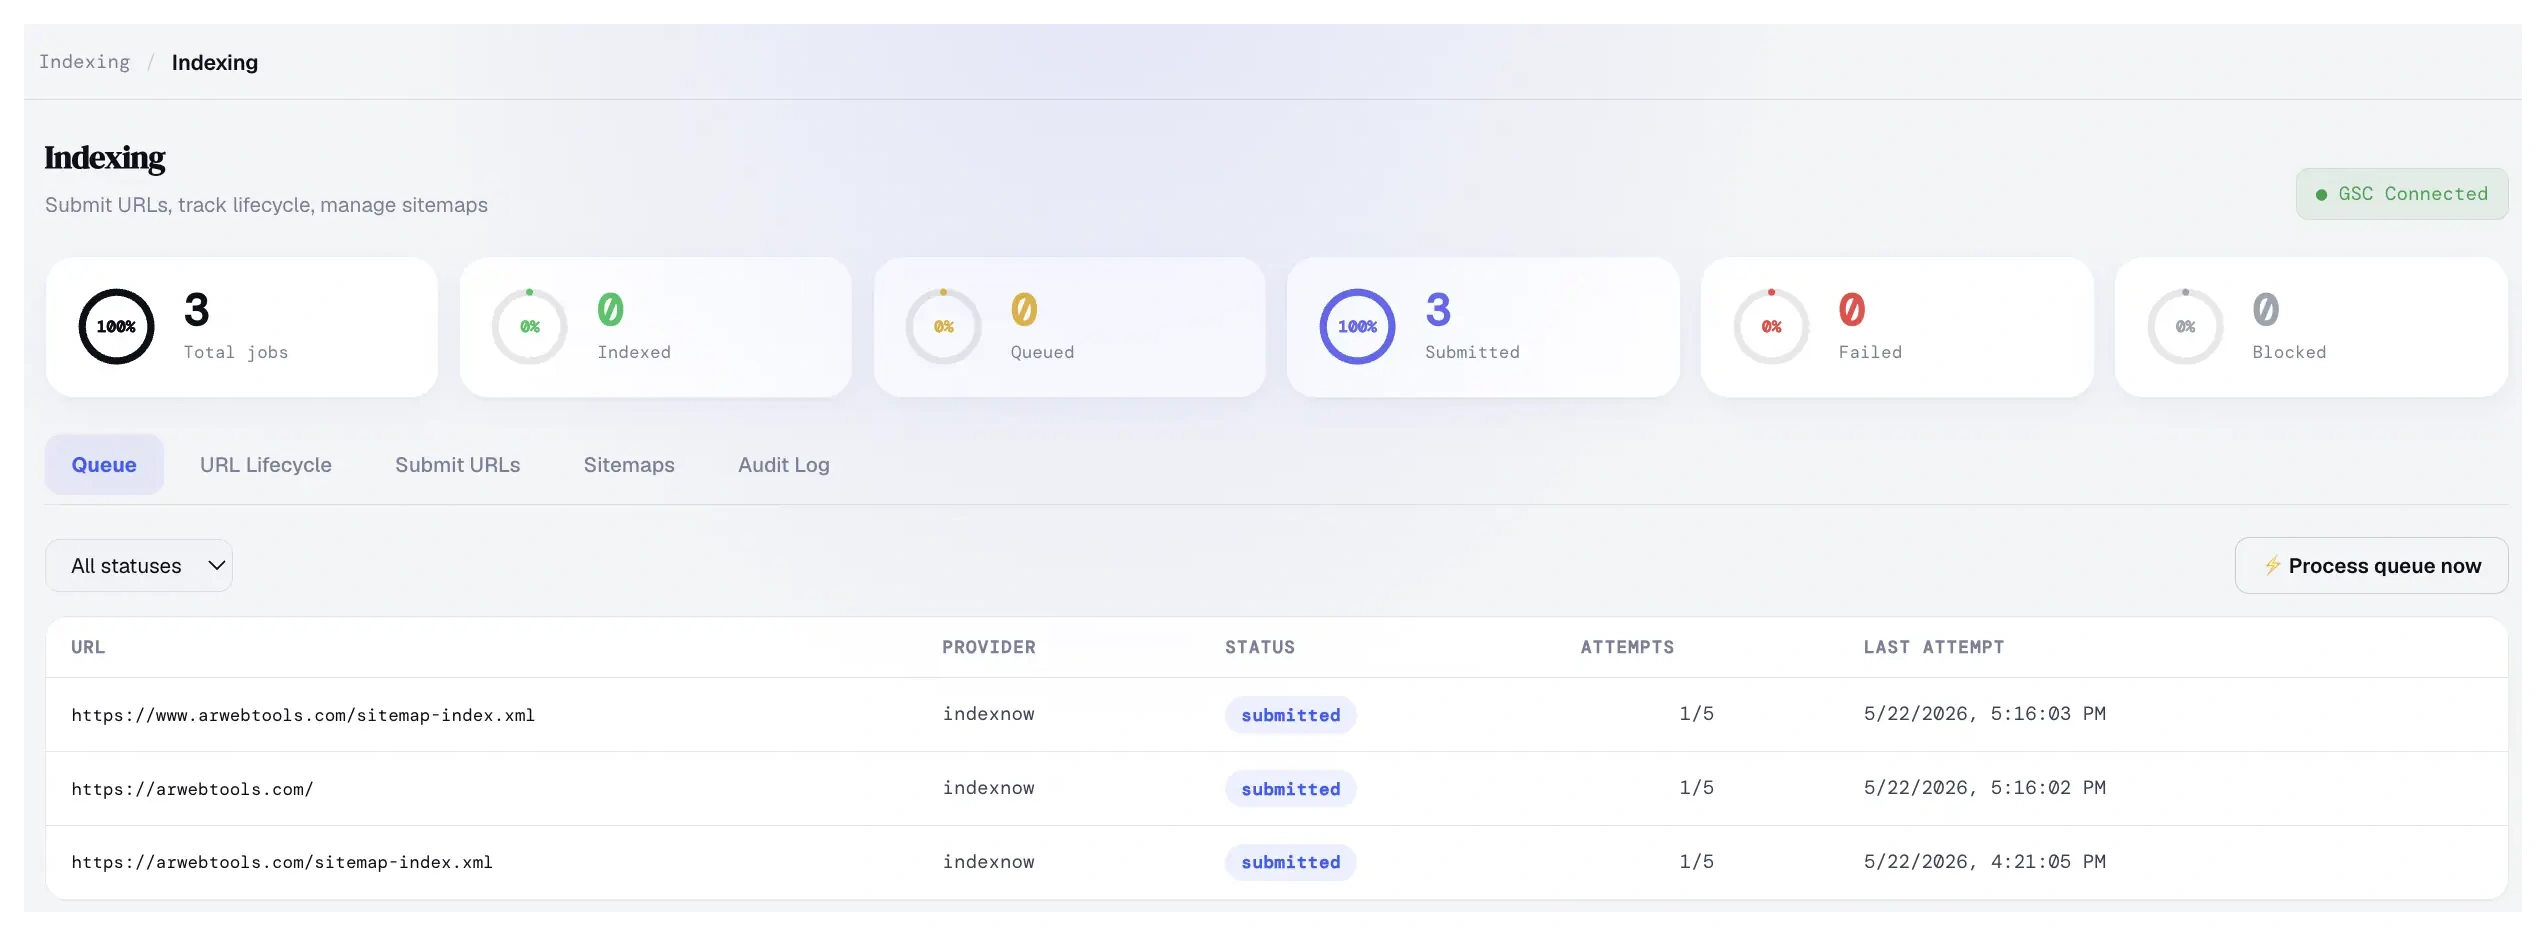Screen dimensions: 2546x936
Task: Click indexnow provider in the 5:16:02 row
Action: [989, 788]
